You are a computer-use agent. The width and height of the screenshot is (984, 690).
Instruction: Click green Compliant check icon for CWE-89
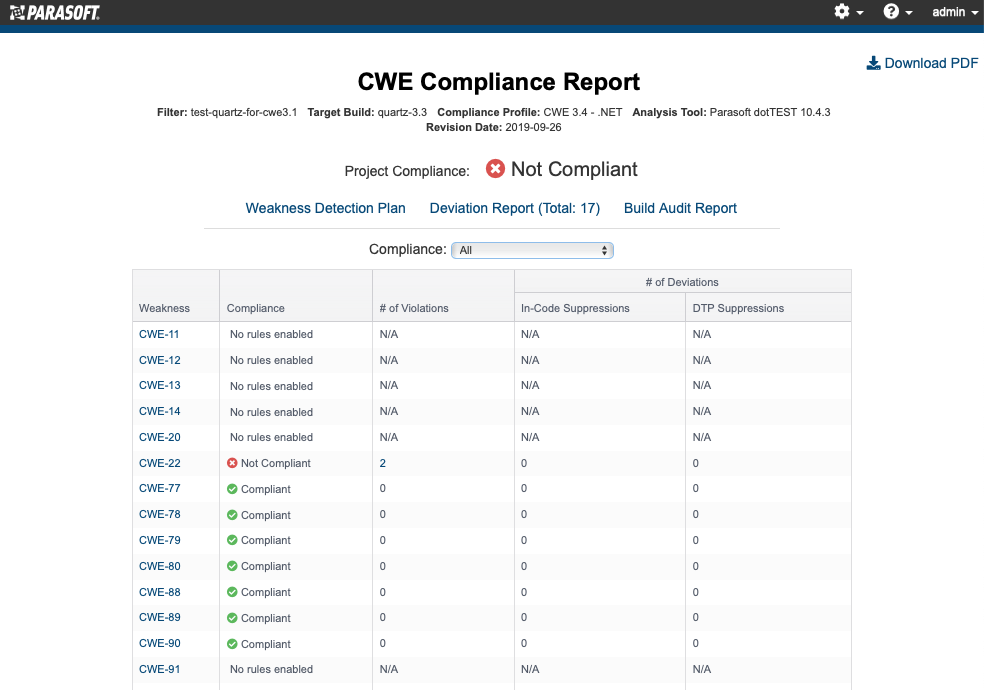click(x=232, y=618)
